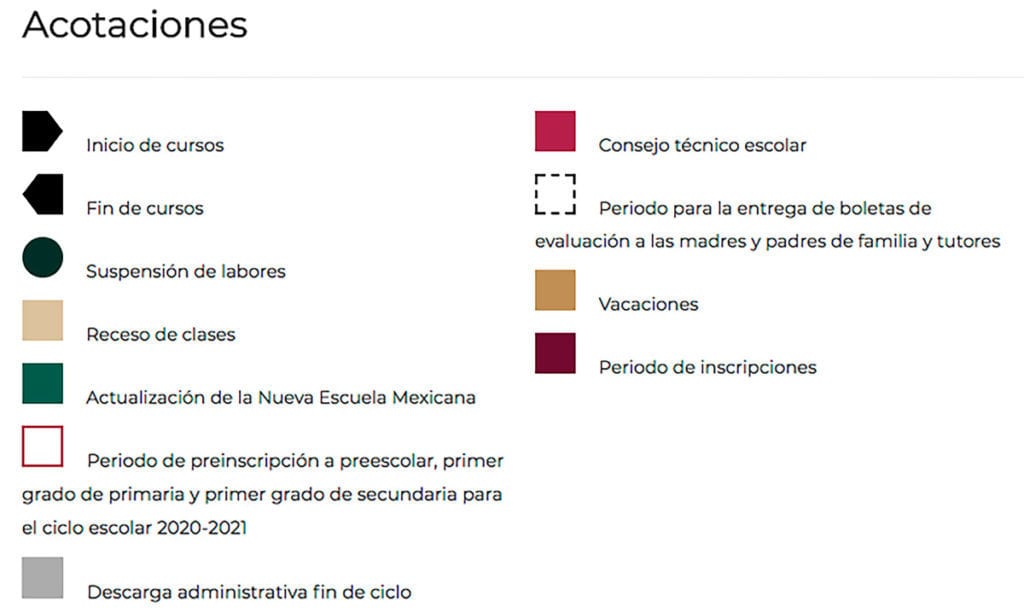This screenshot has width=1024, height=613.
Task: Select the Descarga administrativa fin de ciclo text
Action: [249, 592]
